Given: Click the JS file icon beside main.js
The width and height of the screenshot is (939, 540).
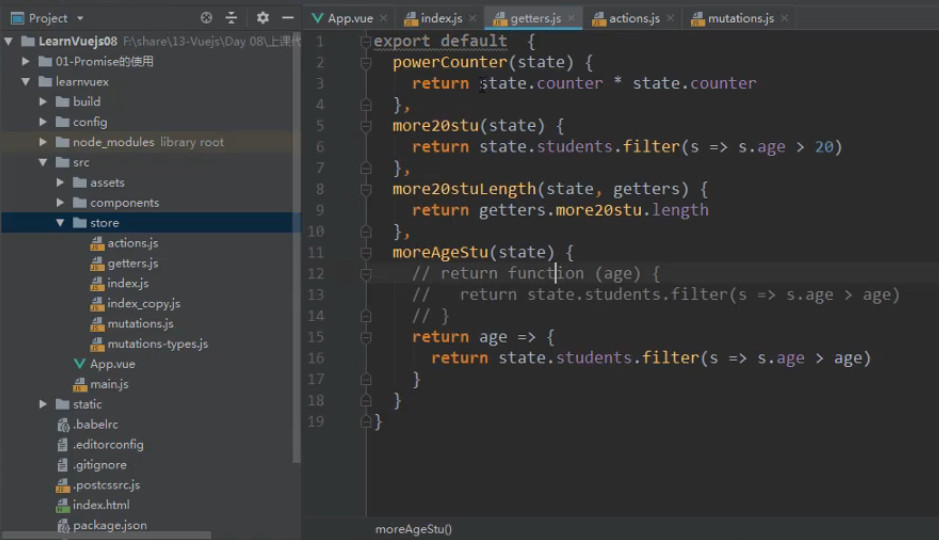Looking at the screenshot, I should click(80, 384).
